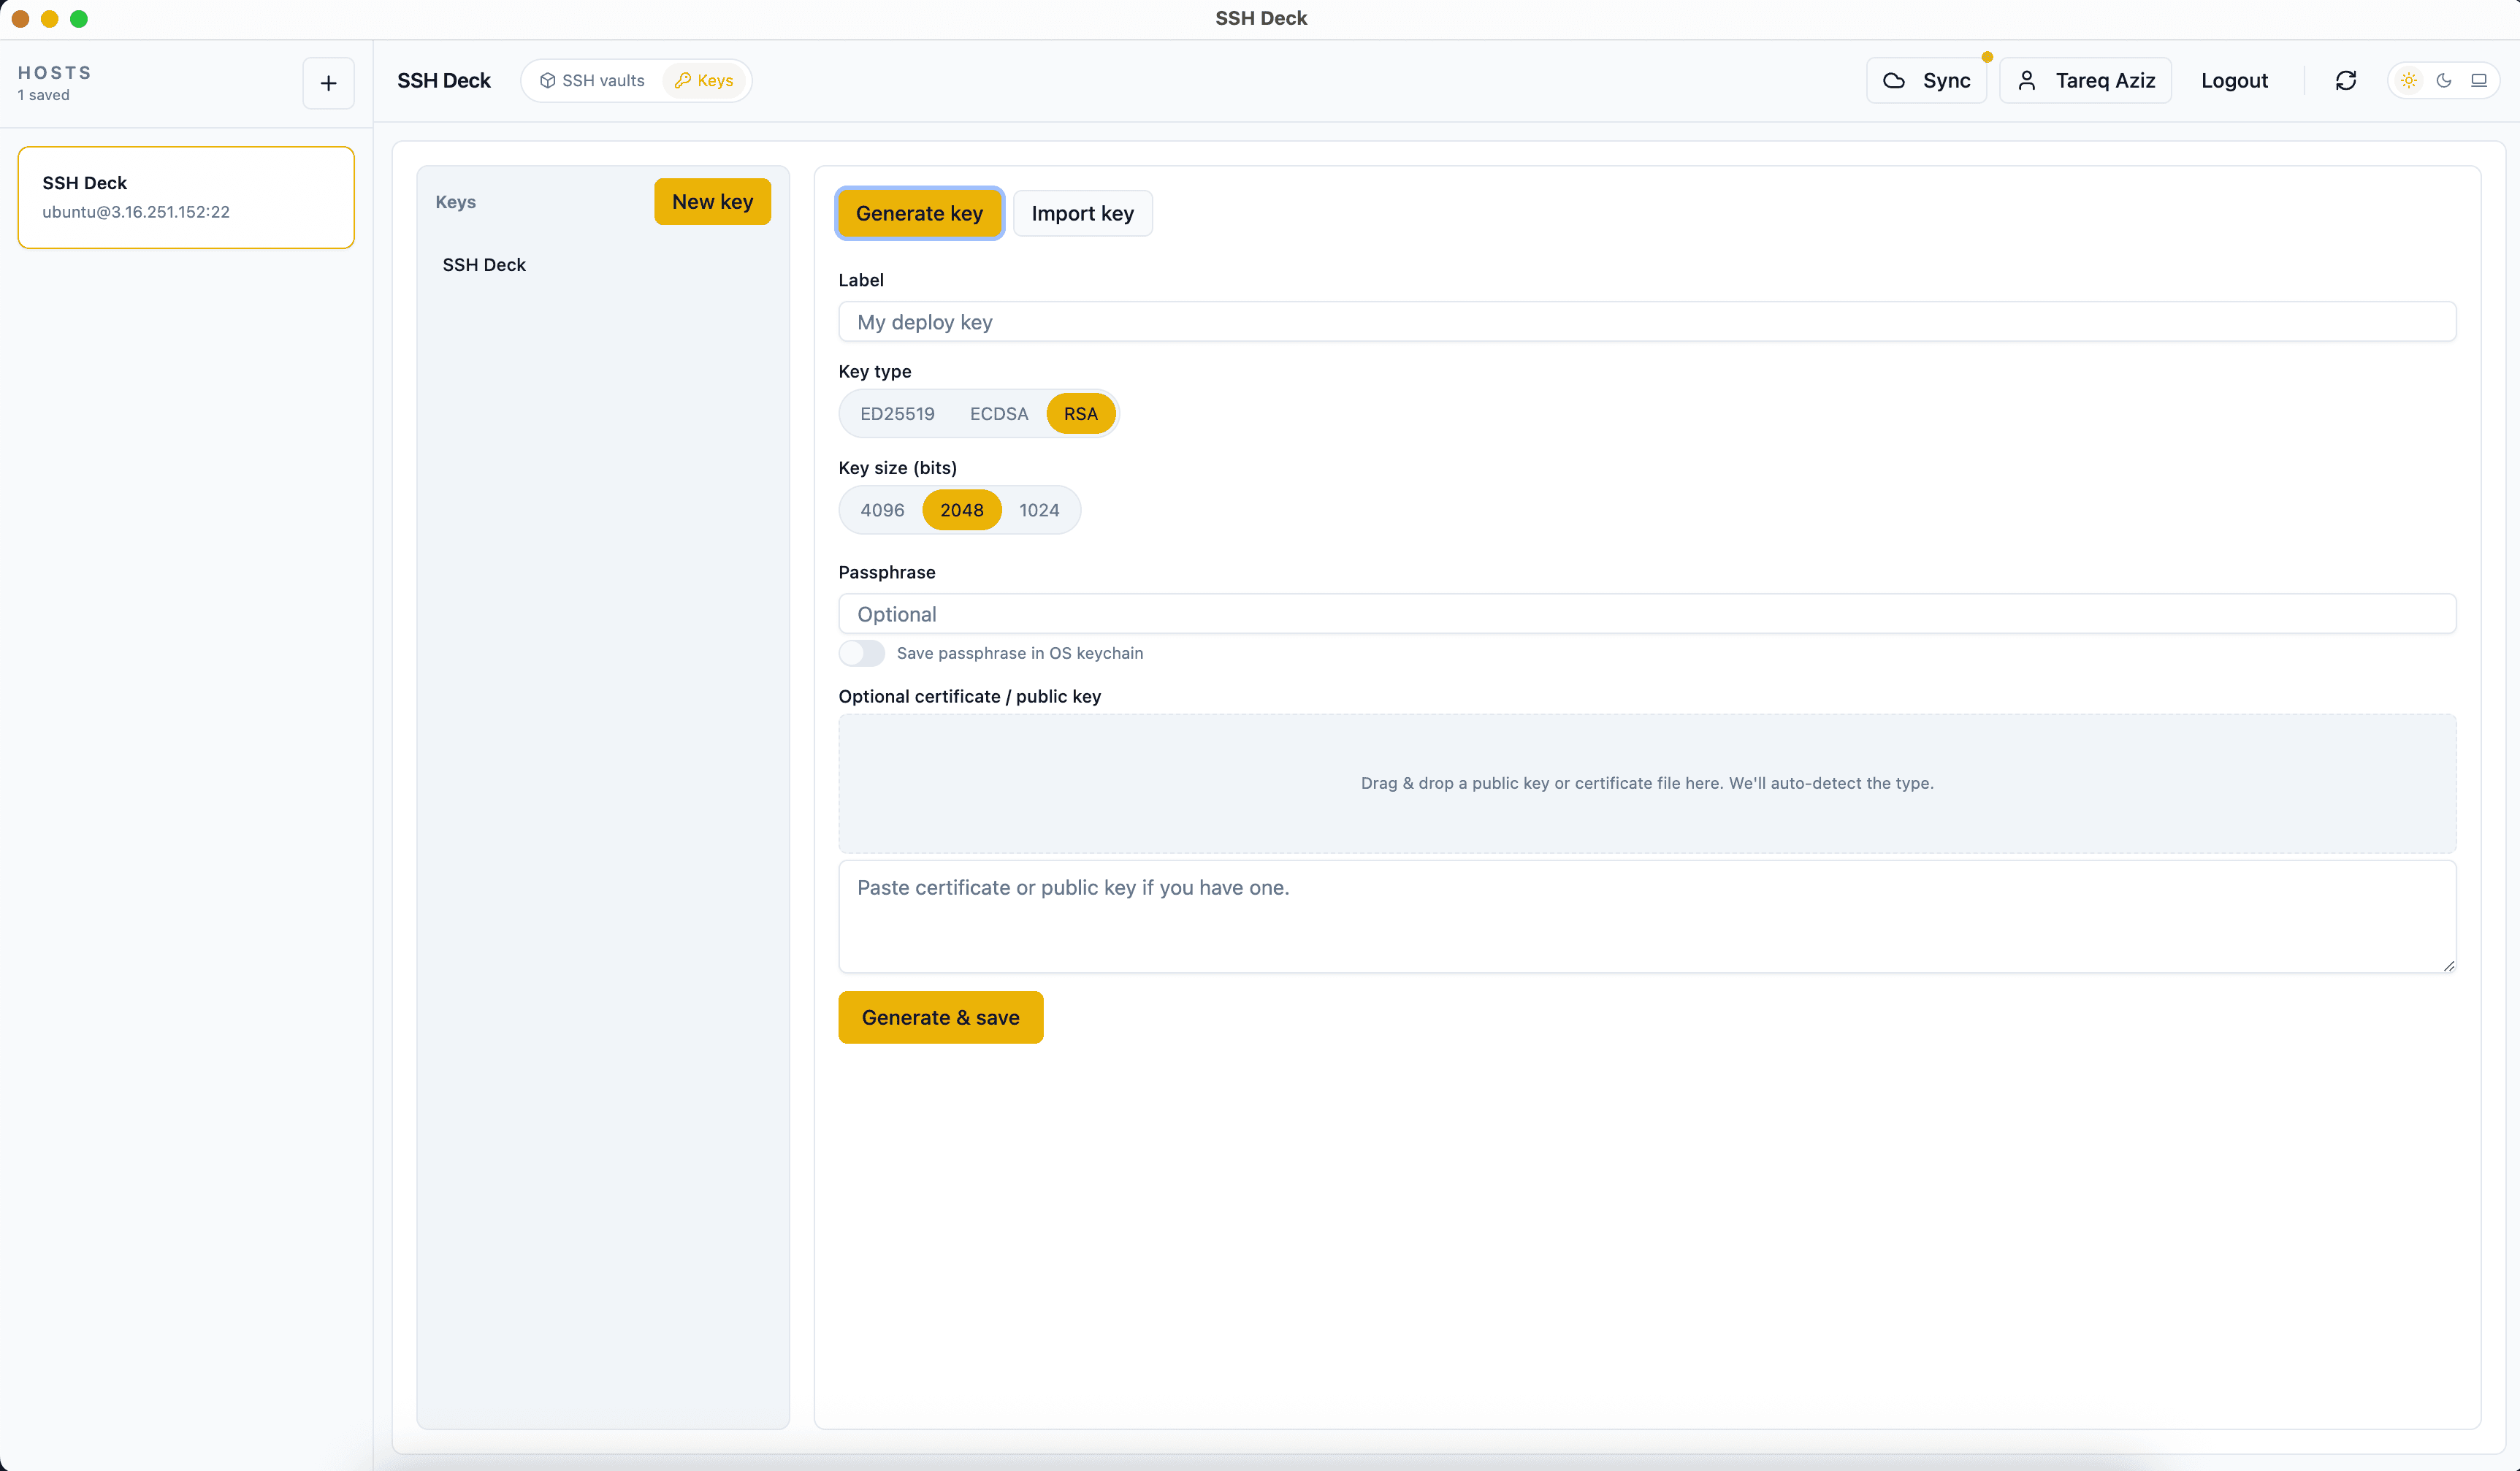This screenshot has width=2520, height=1471.
Task: Click the Generate & save button
Action: [940, 1017]
